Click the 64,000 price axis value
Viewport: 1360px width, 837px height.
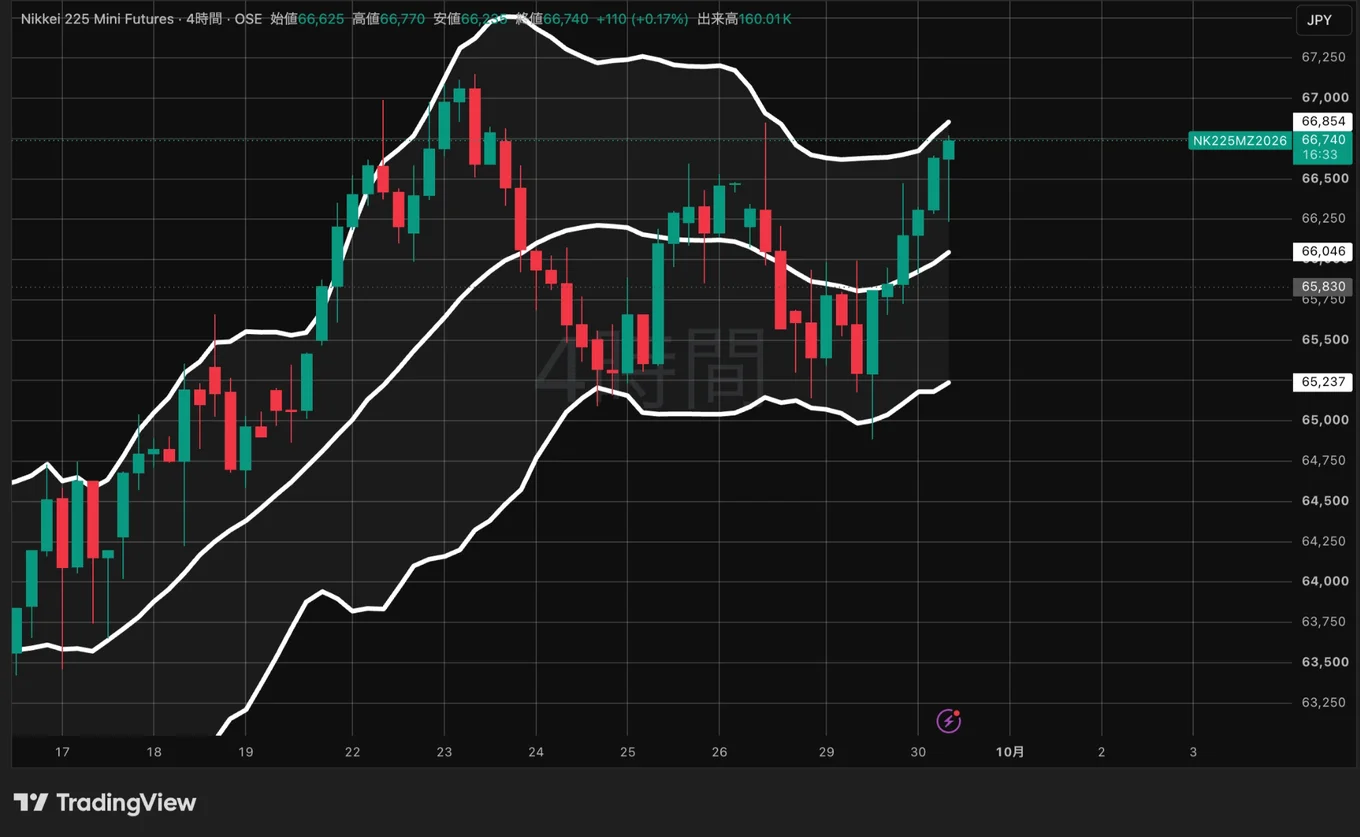pyautogui.click(x=1323, y=581)
